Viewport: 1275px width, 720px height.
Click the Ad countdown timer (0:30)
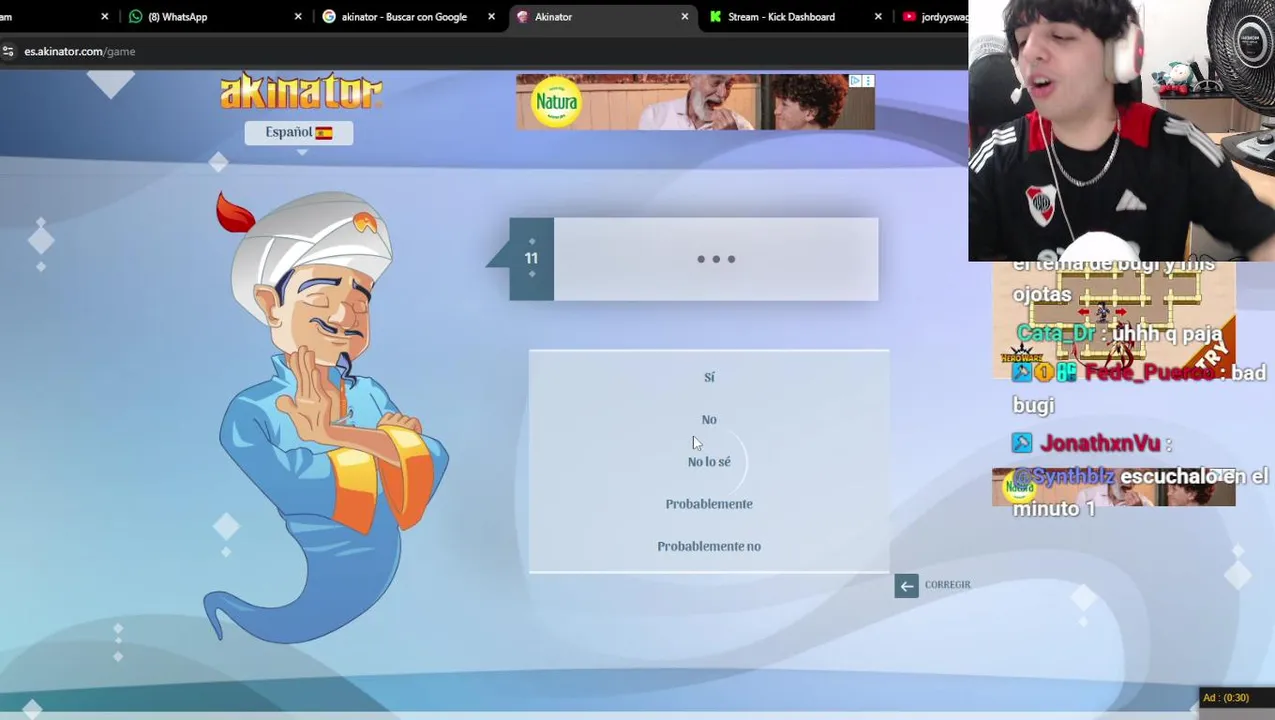[1225, 698]
